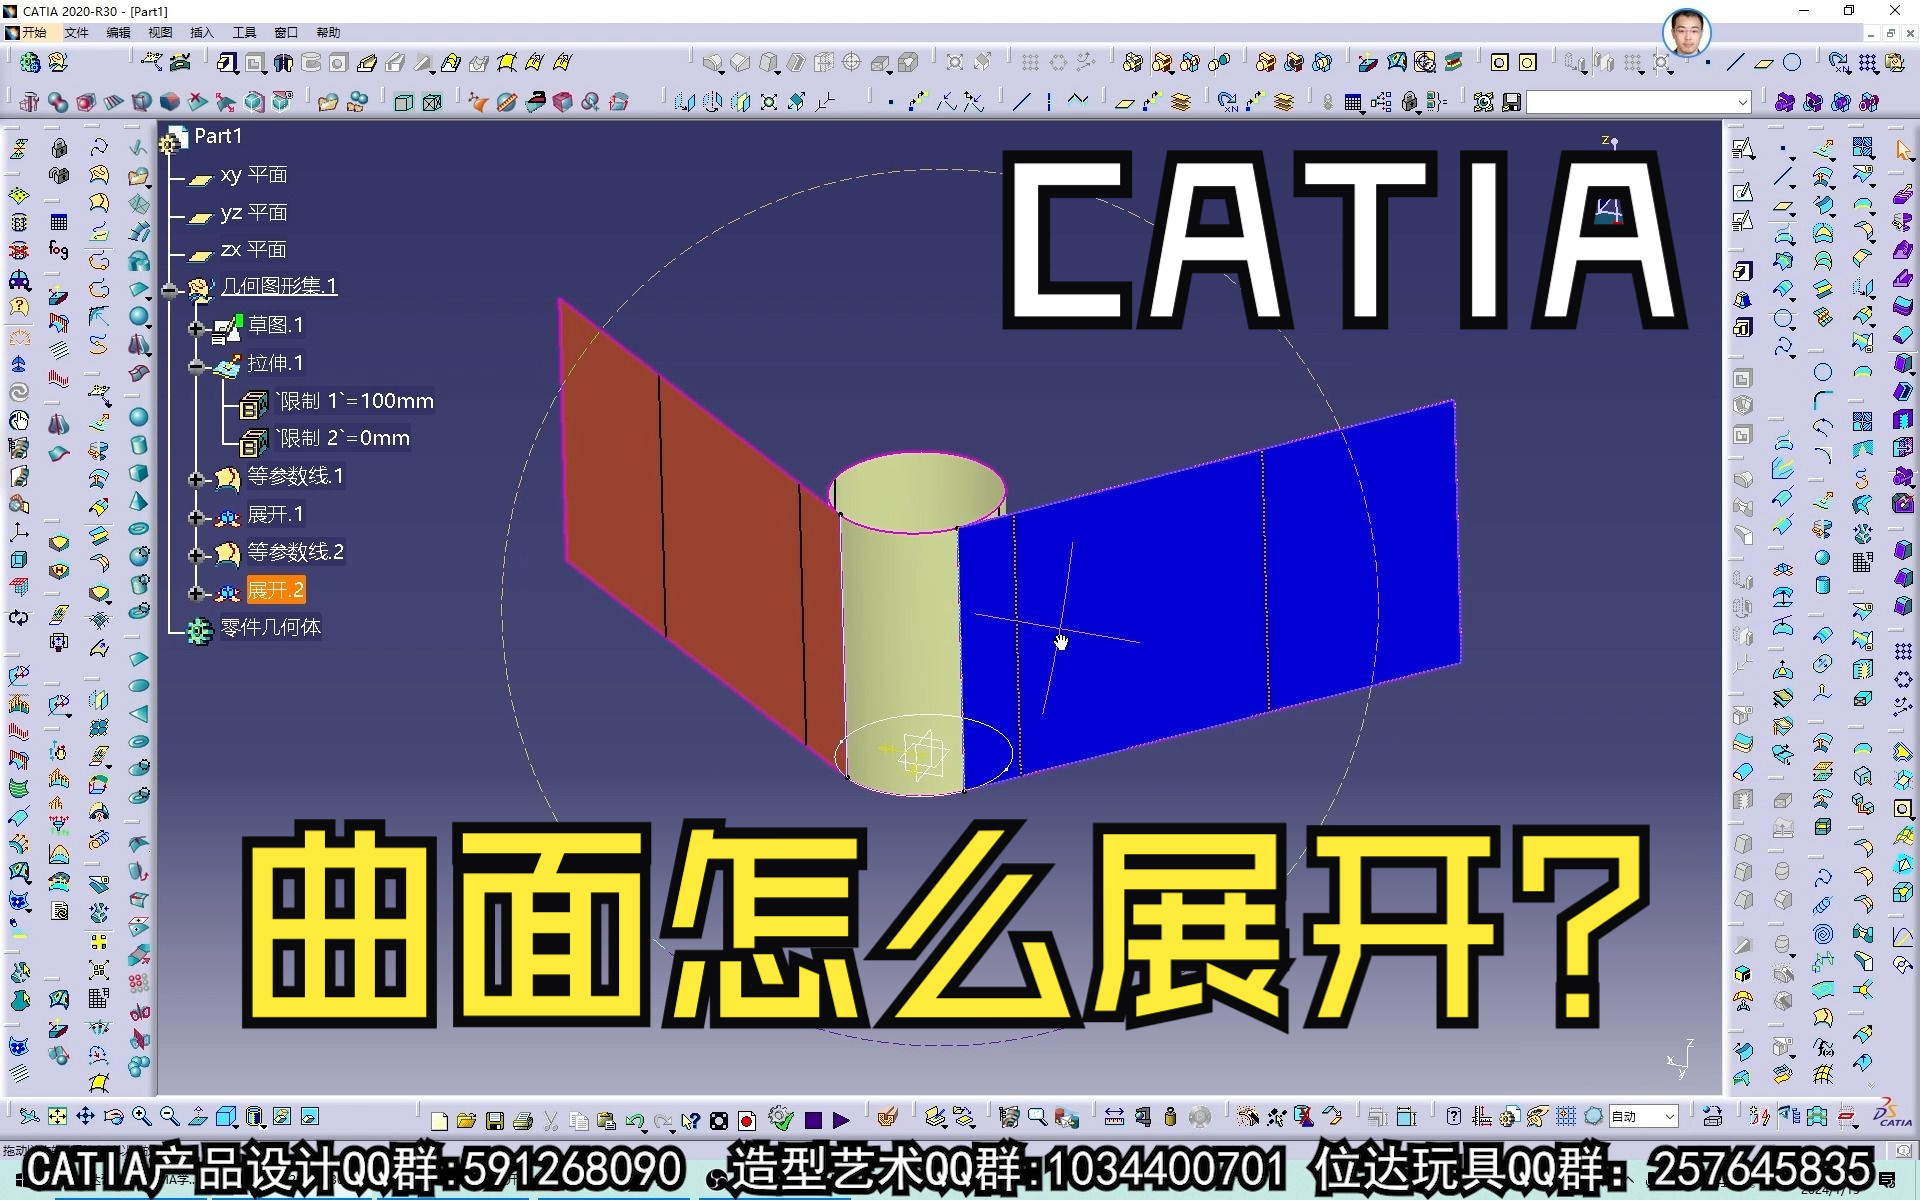Click the Select arrow icon at top right
The width and height of the screenshot is (1920, 1200).
(1903, 149)
